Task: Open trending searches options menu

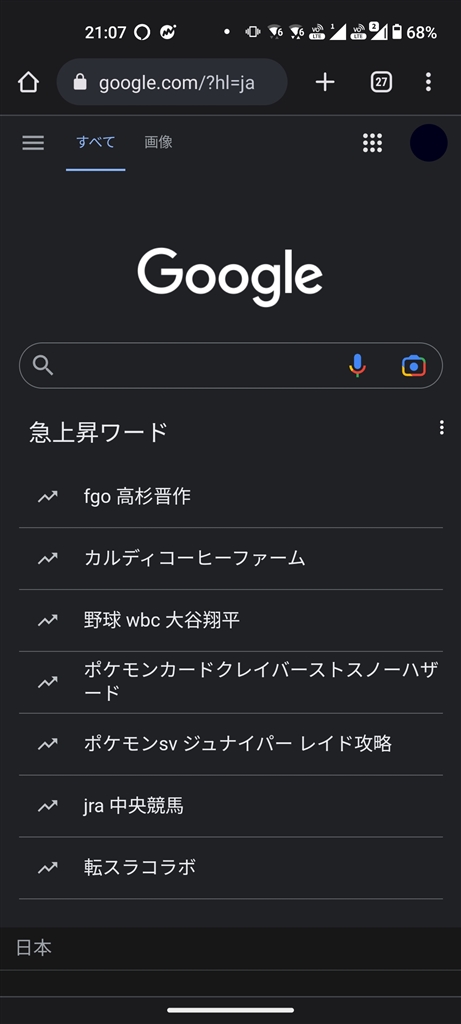Action: pyautogui.click(x=442, y=428)
